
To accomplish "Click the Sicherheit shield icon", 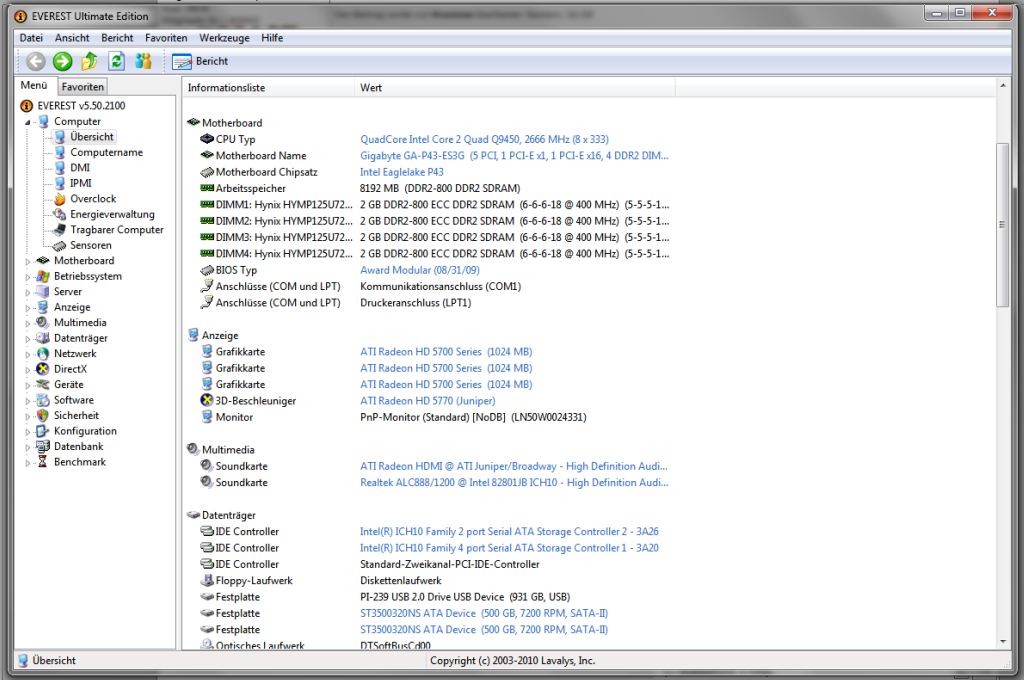I will [43, 415].
